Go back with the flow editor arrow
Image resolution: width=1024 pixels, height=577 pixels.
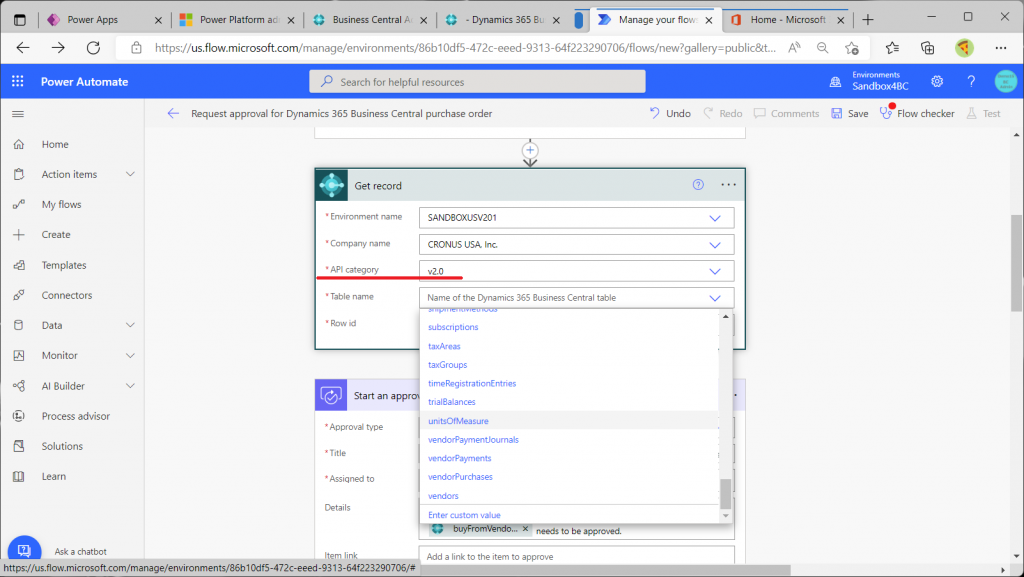[173, 113]
